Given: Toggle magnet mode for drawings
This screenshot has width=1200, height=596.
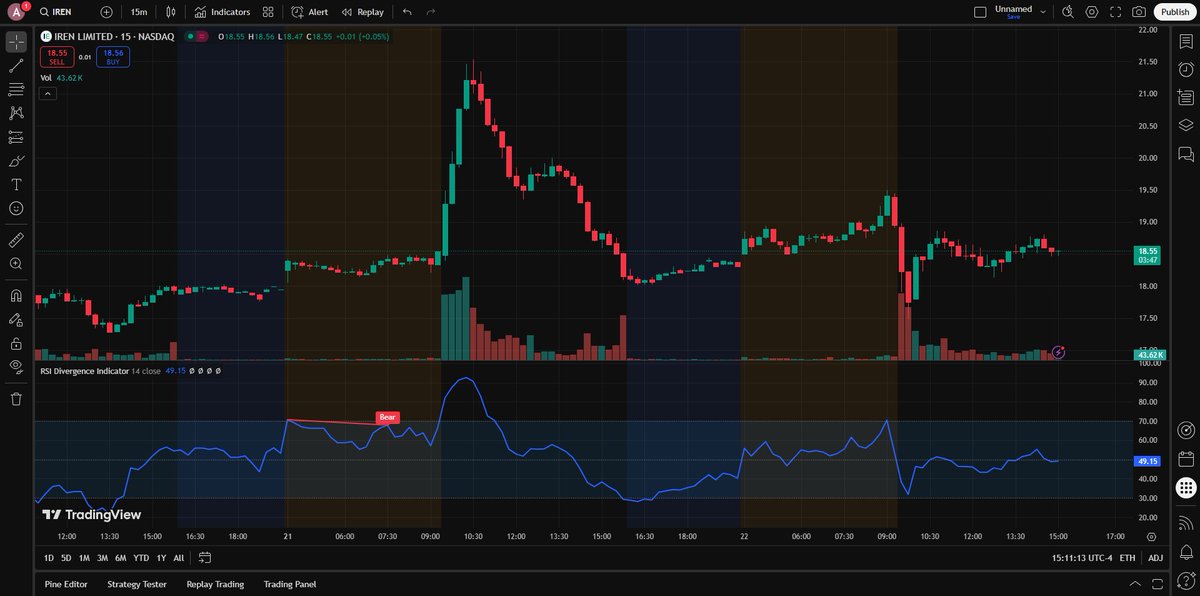Looking at the screenshot, I should (x=16, y=296).
